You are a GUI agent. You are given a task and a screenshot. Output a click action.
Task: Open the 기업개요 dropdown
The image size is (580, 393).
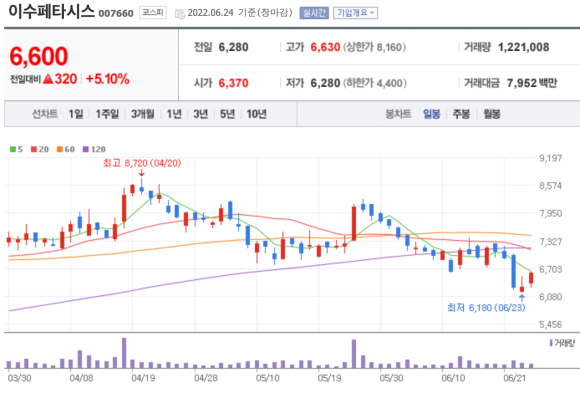coord(355,13)
